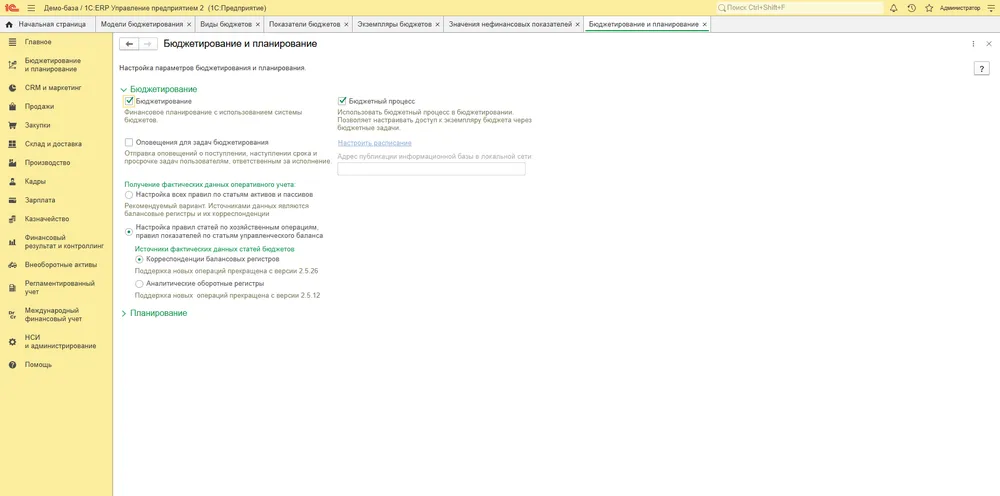Click the publication address input field
This screenshot has height=496, width=1000.
[431, 169]
